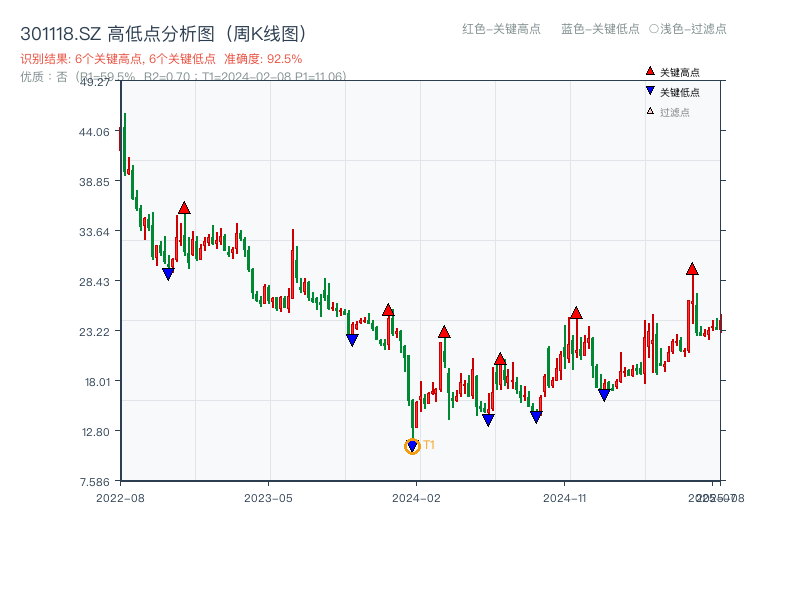Image resolution: width=800 pixels, height=600 pixels.
Task: Select the blue 关键低点 legend triangle icon
Action: 650,90
